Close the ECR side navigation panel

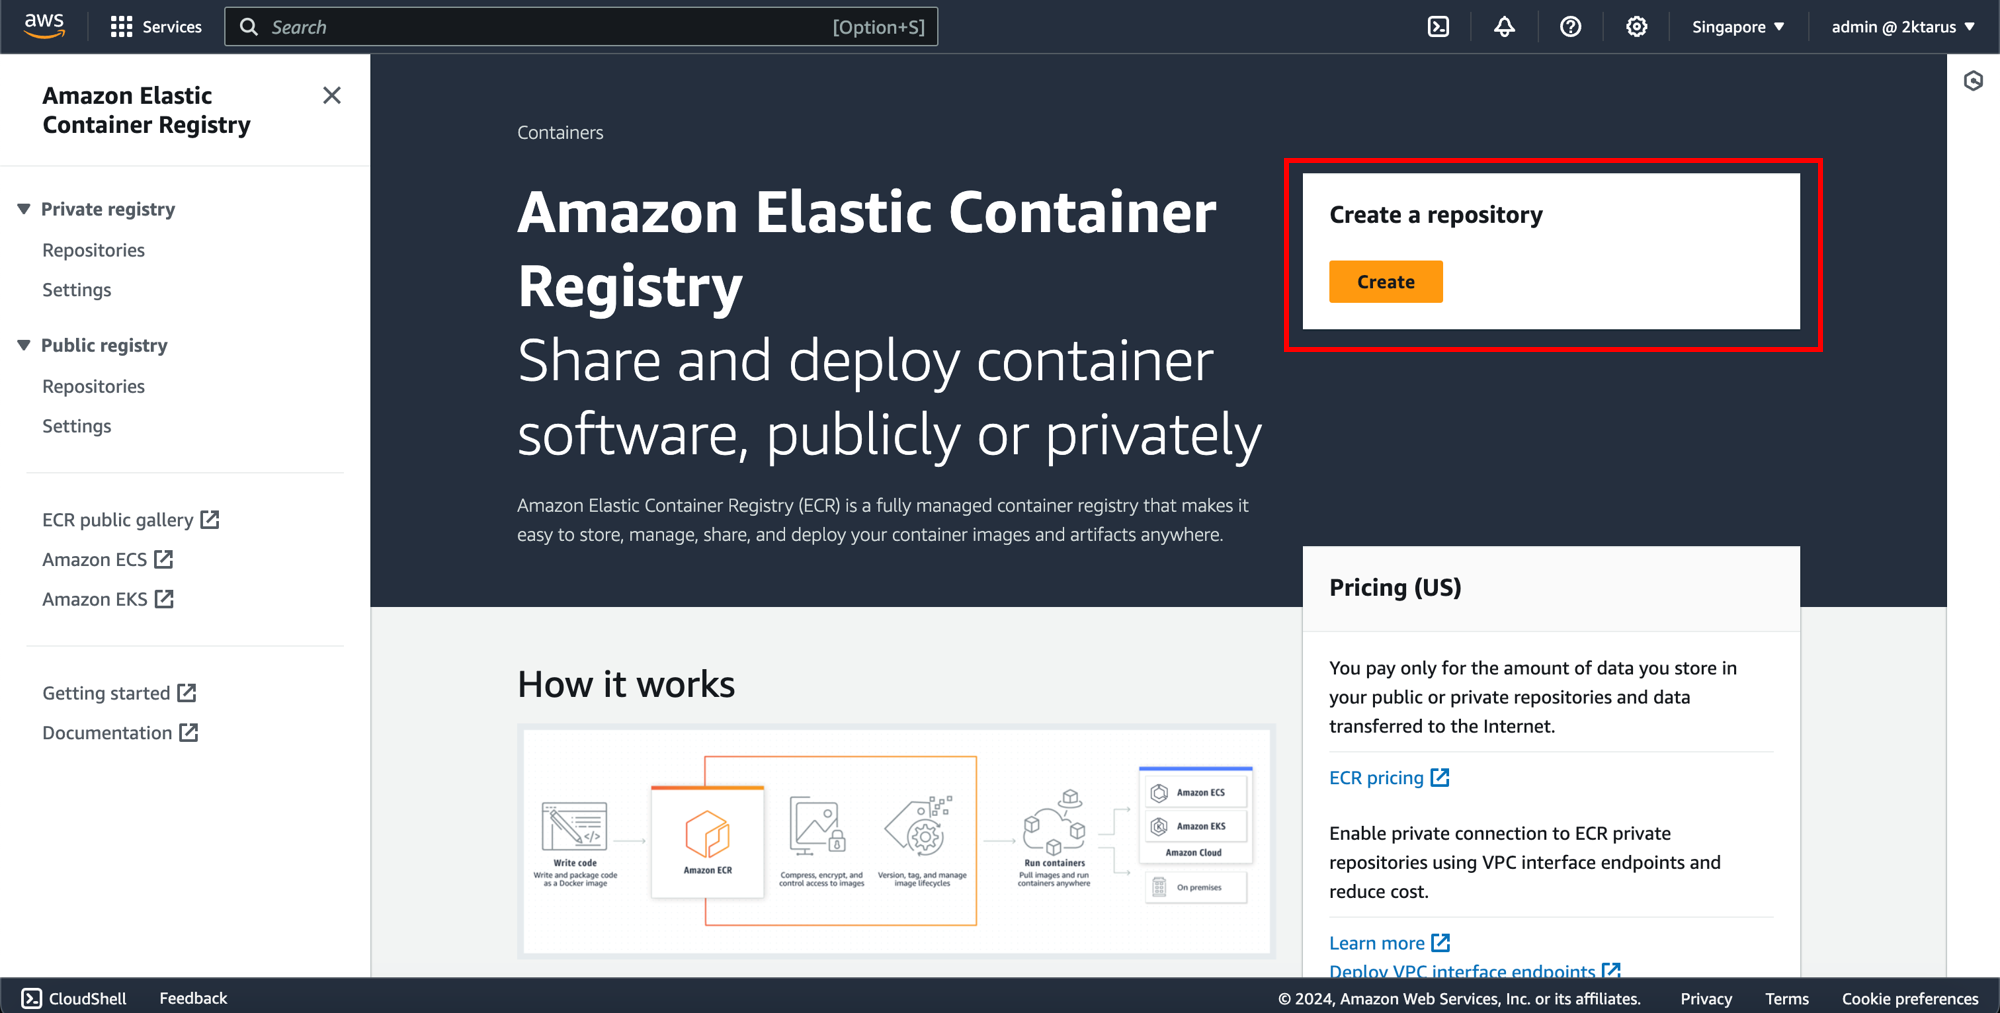332,95
